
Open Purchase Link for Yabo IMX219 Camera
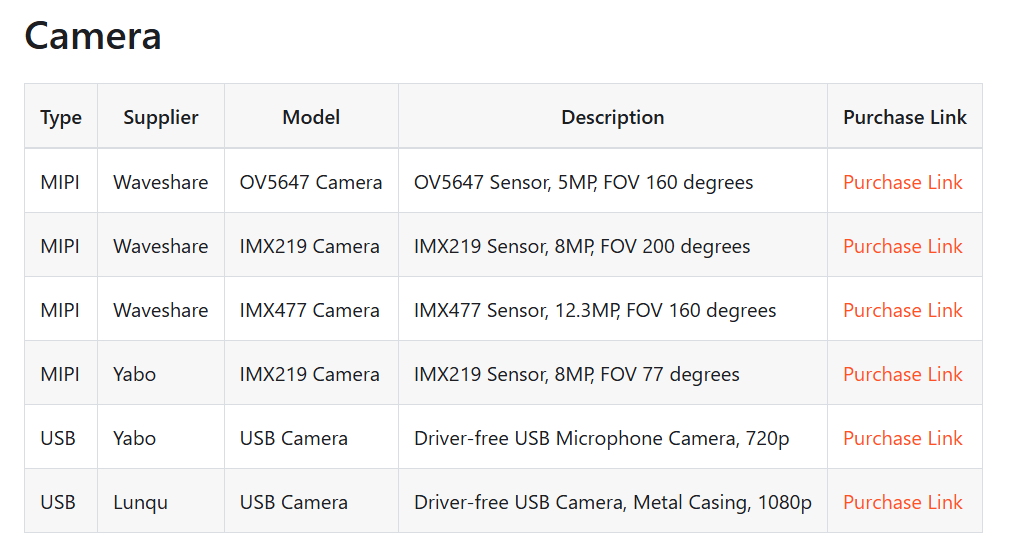(x=902, y=374)
